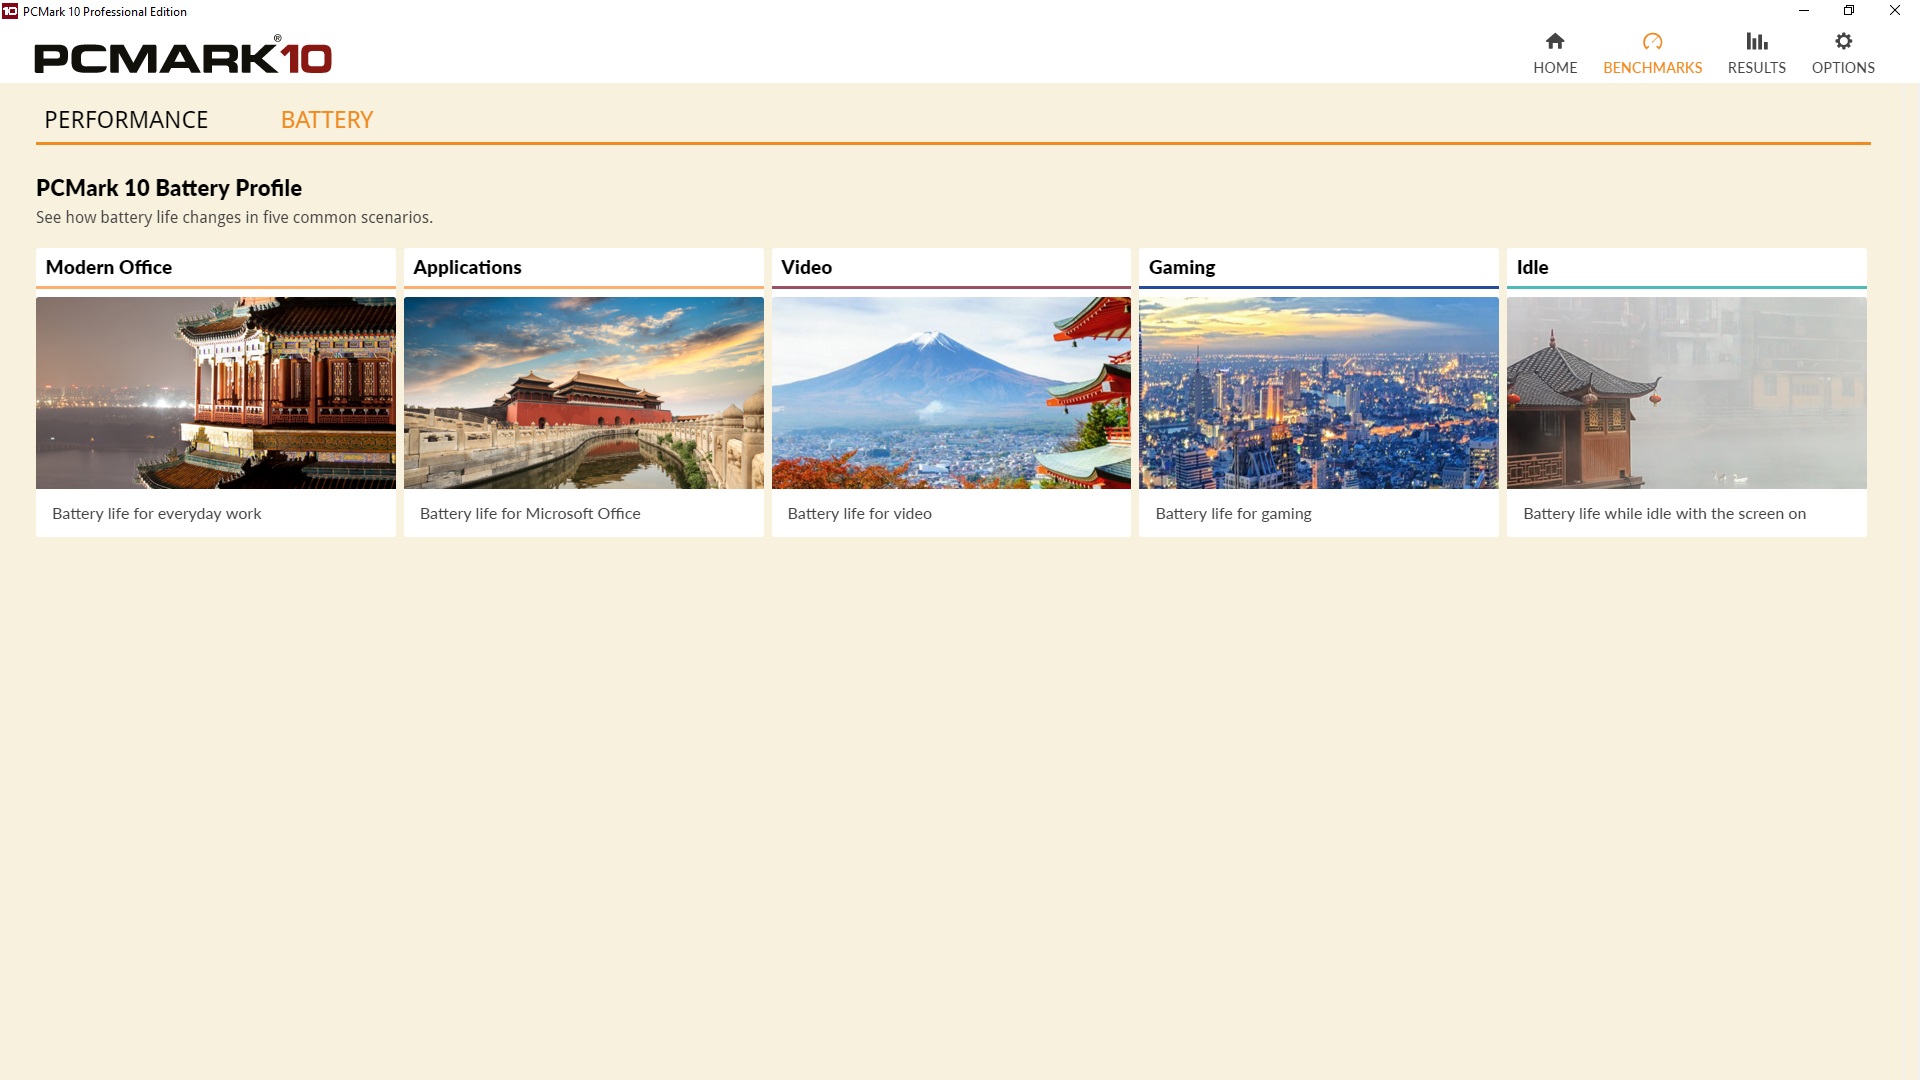Open the Idle scenario heading
1920x1080 pixels.
pos(1532,267)
